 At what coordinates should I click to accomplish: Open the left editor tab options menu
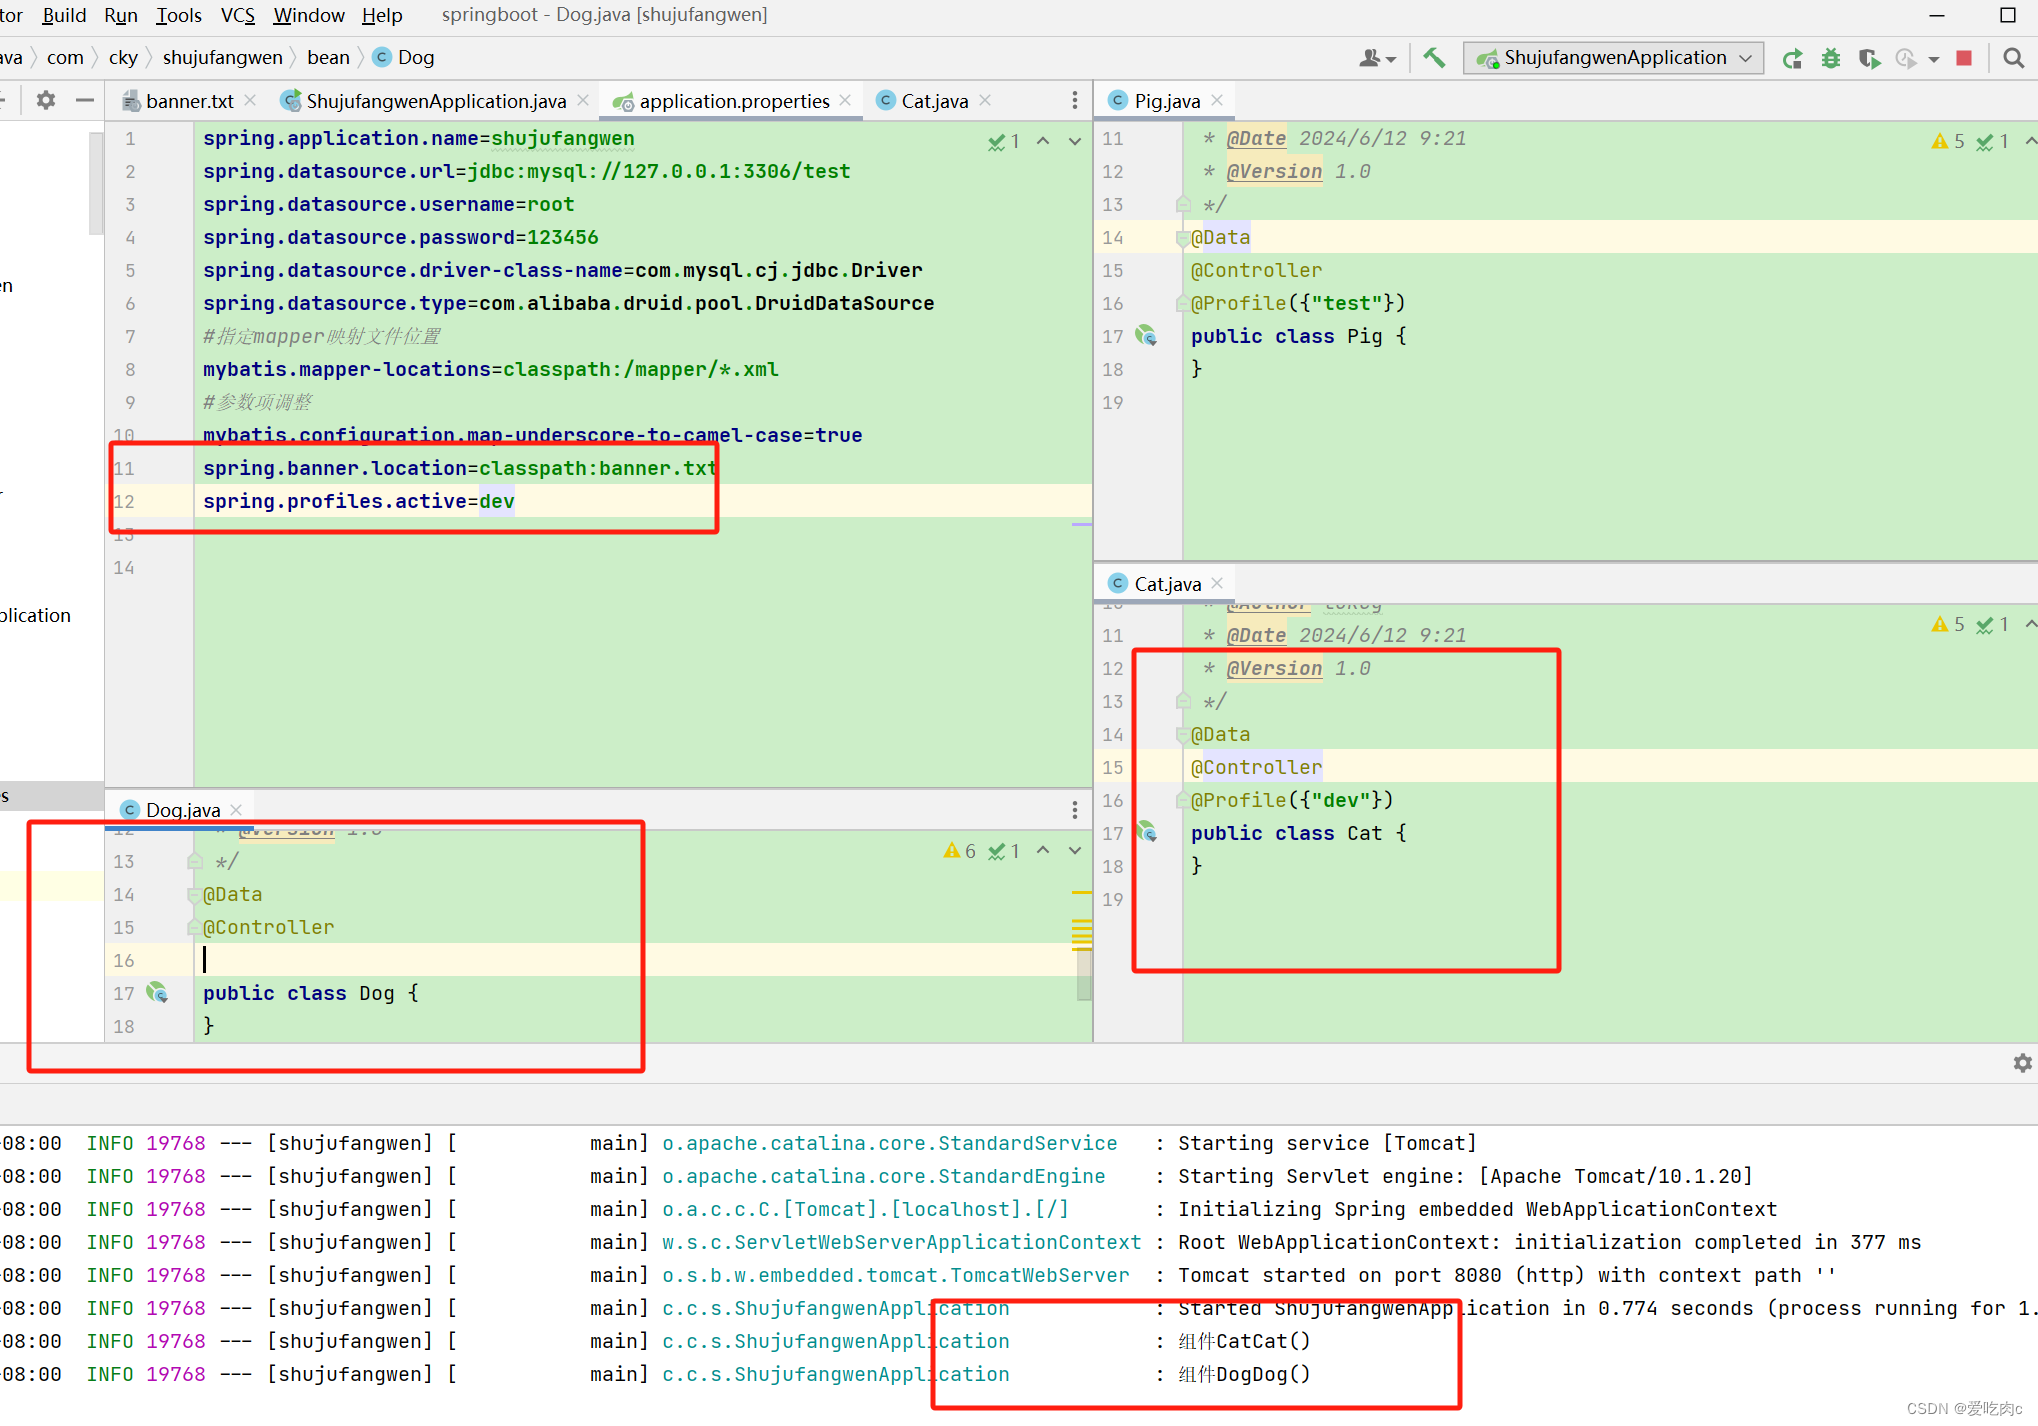click(1075, 101)
